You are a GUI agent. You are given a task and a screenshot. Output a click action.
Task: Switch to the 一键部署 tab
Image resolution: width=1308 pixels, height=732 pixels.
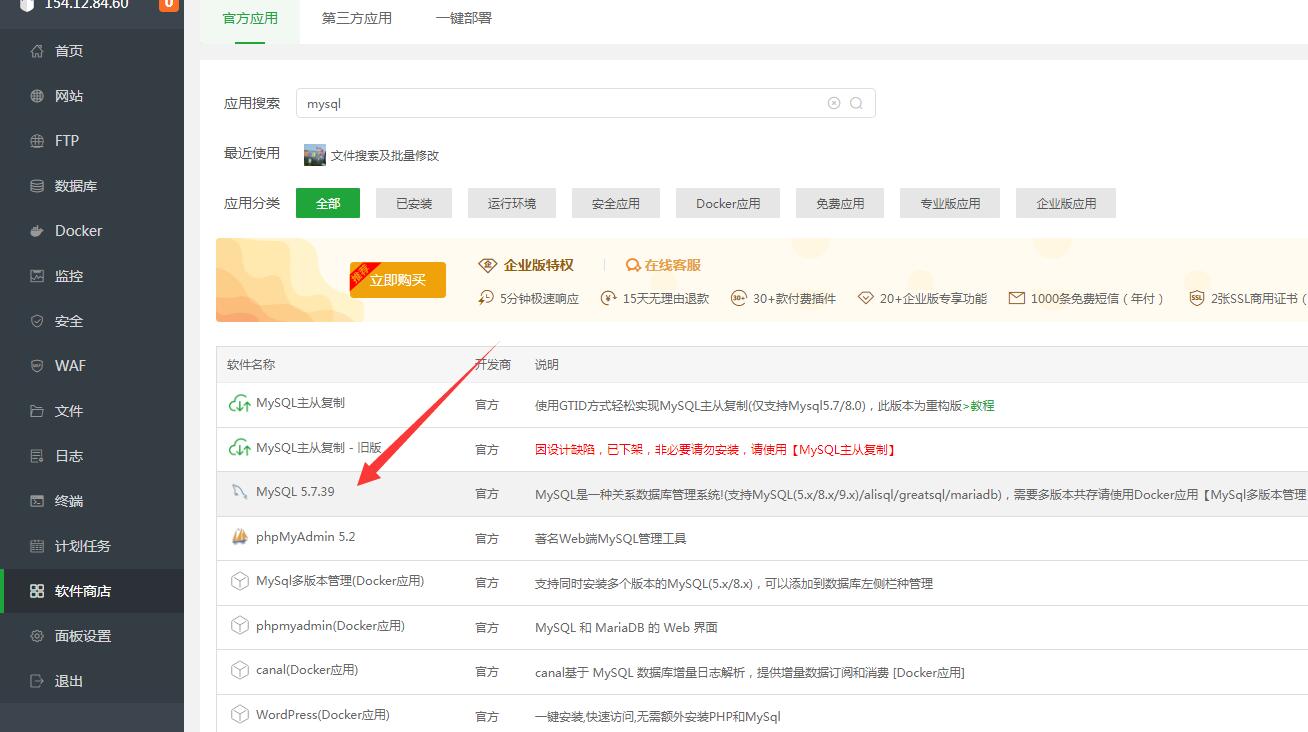click(x=462, y=17)
